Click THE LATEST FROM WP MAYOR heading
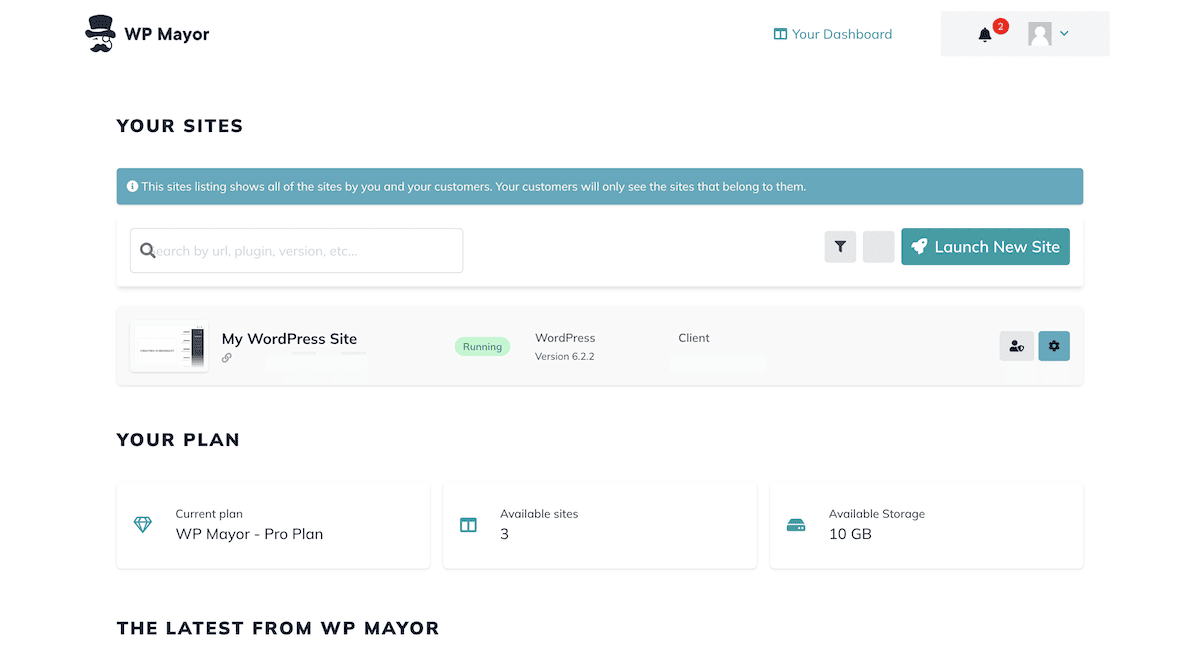 tap(278, 628)
